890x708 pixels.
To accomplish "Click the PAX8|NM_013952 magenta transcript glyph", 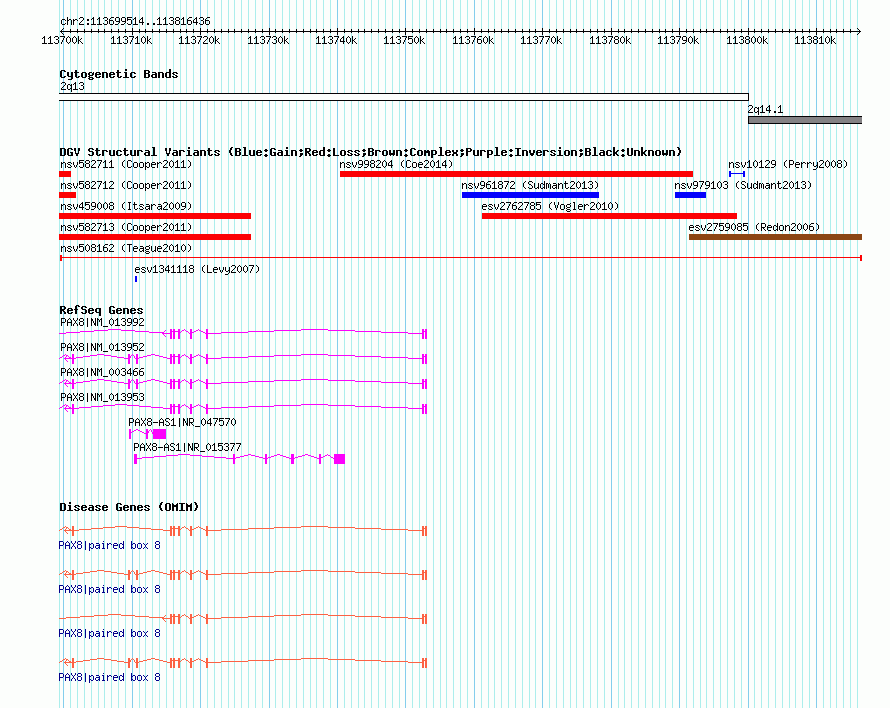I will pyautogui.click(x=243, y=358).
